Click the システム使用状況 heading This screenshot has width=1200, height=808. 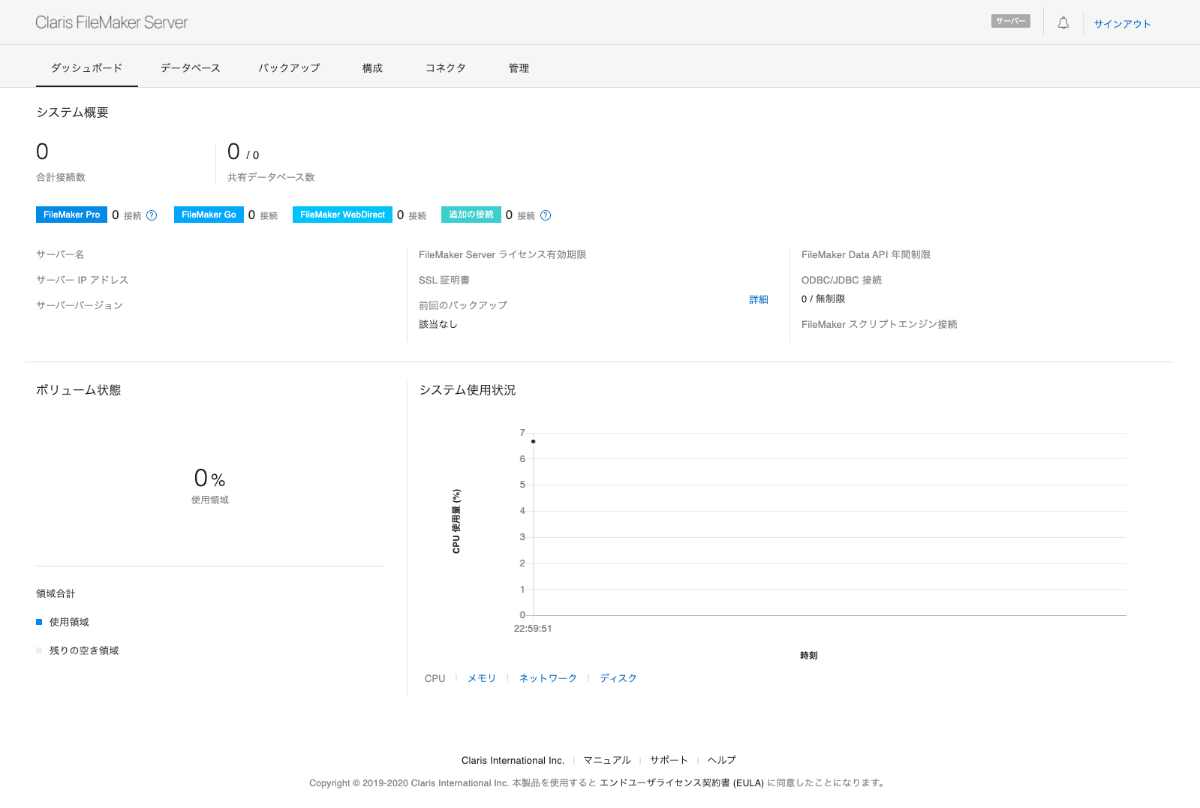pyautogui.click(x=467, y=390)
